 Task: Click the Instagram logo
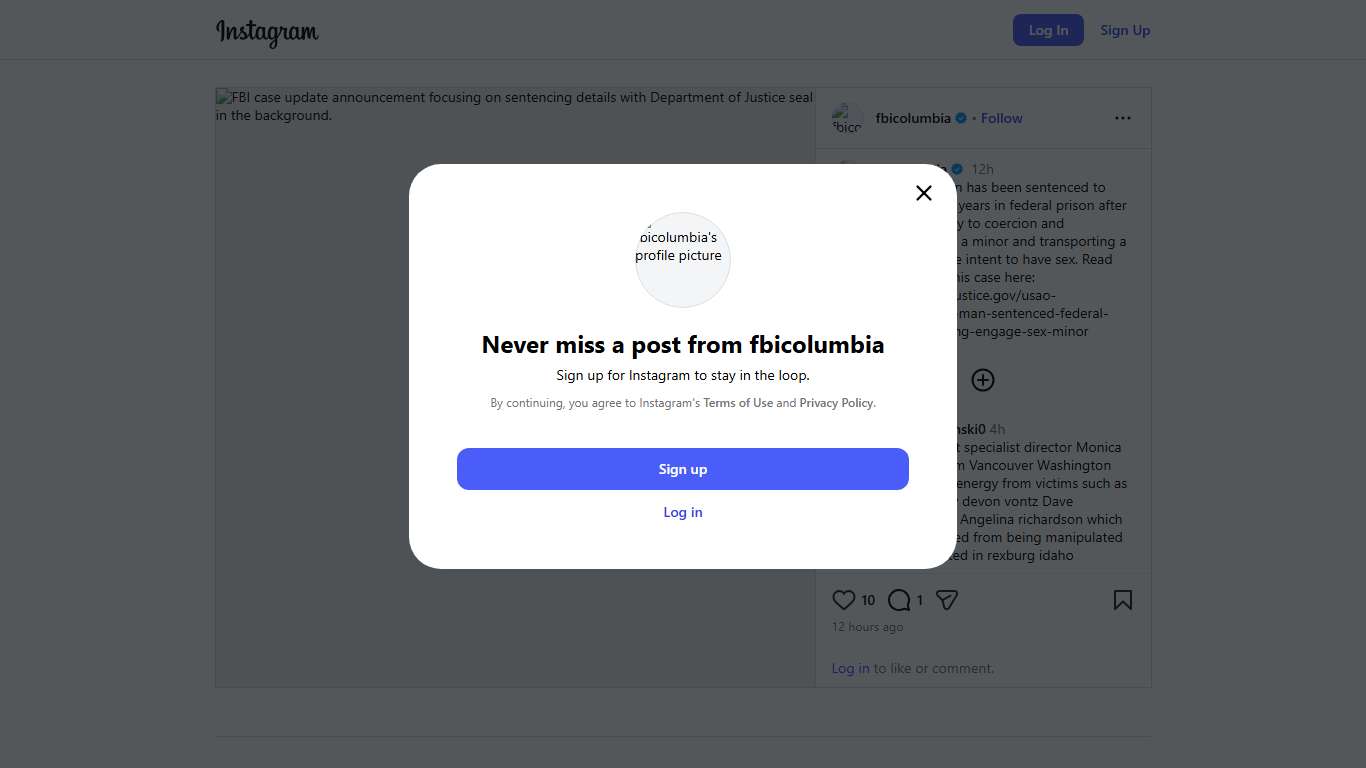click(267, 31)
